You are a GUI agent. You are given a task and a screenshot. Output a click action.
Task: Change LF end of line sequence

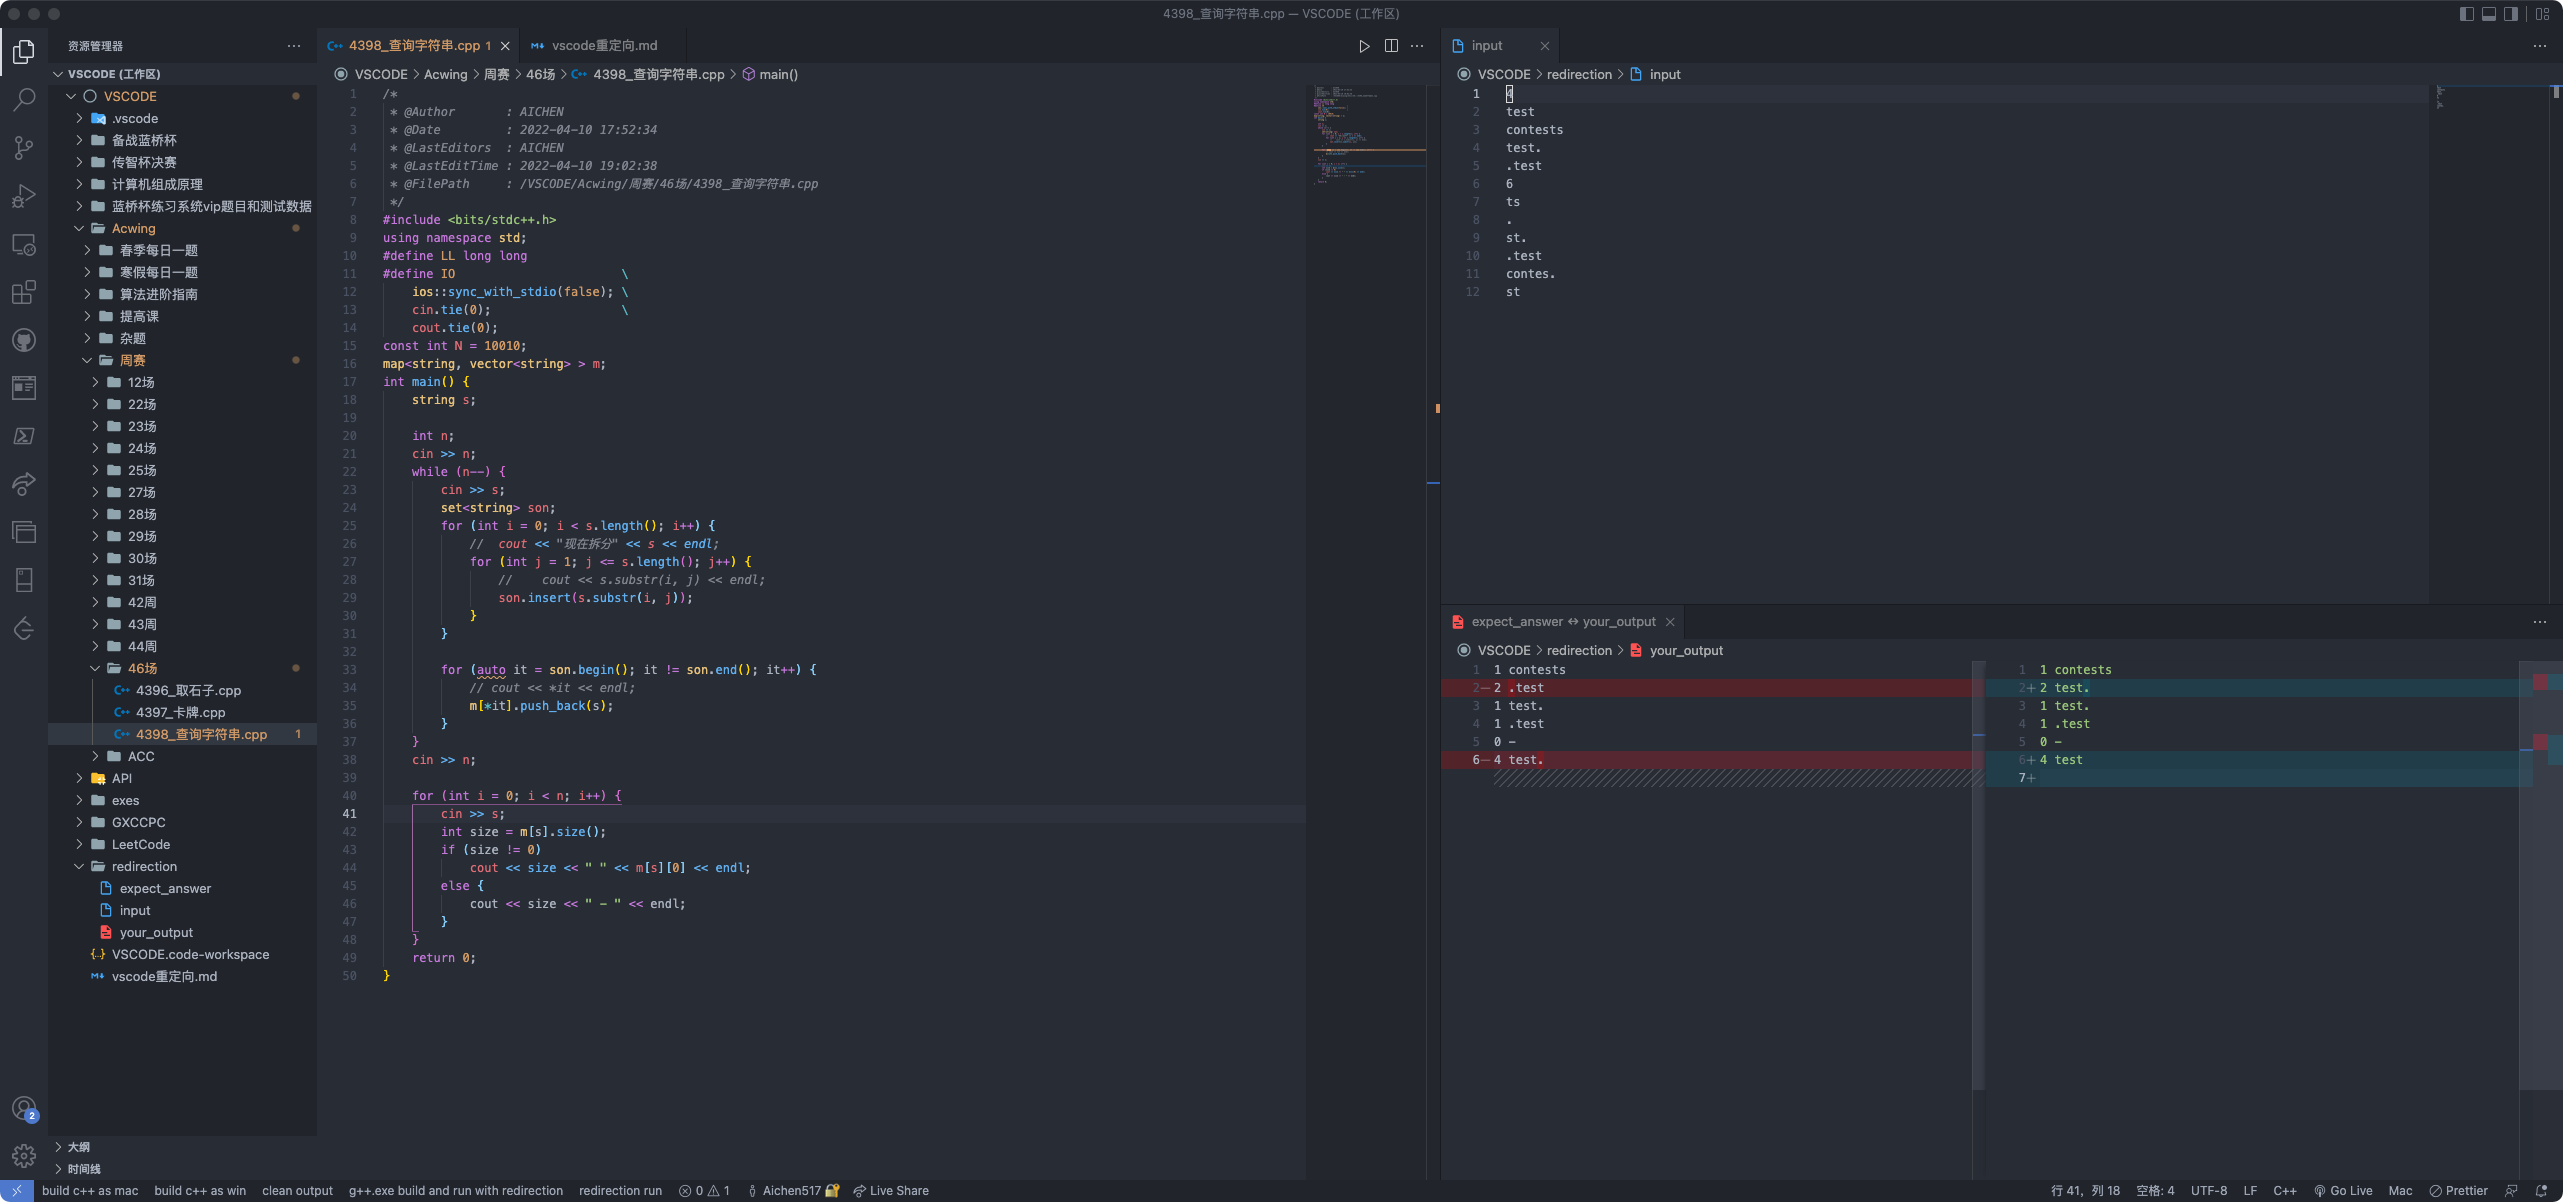2250,1191
